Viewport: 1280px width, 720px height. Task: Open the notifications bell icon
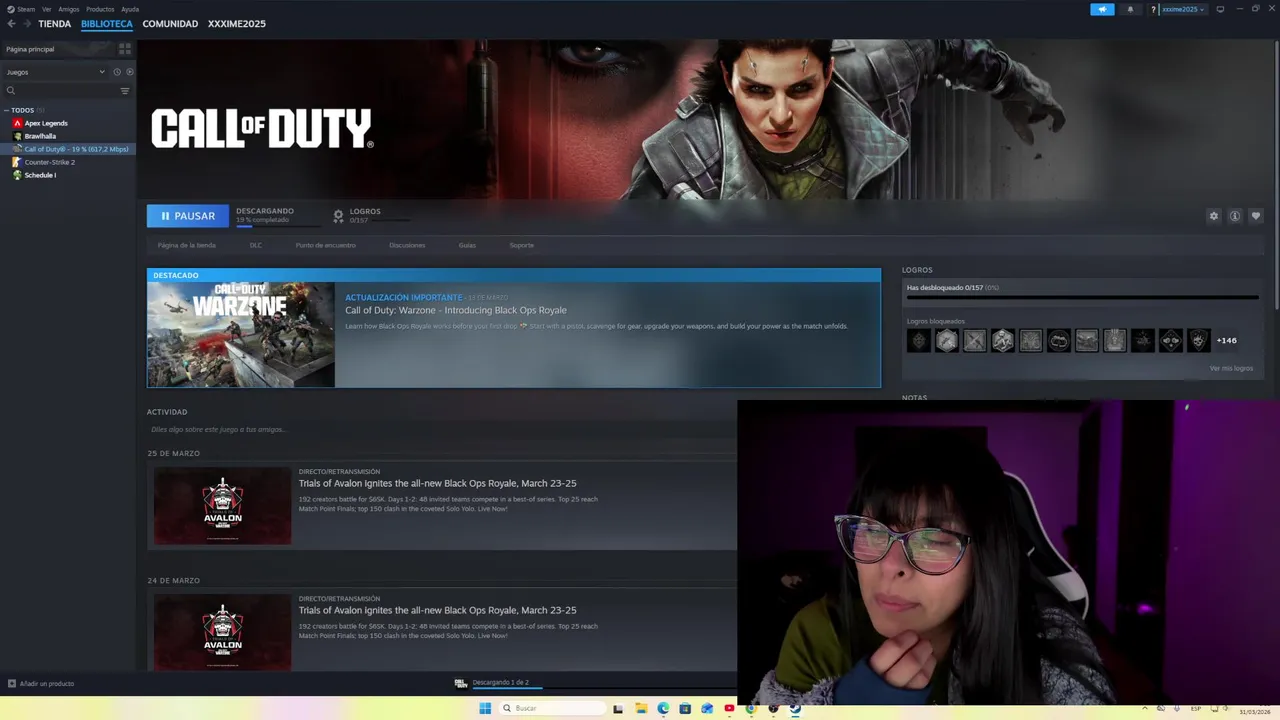(1130, 9)
